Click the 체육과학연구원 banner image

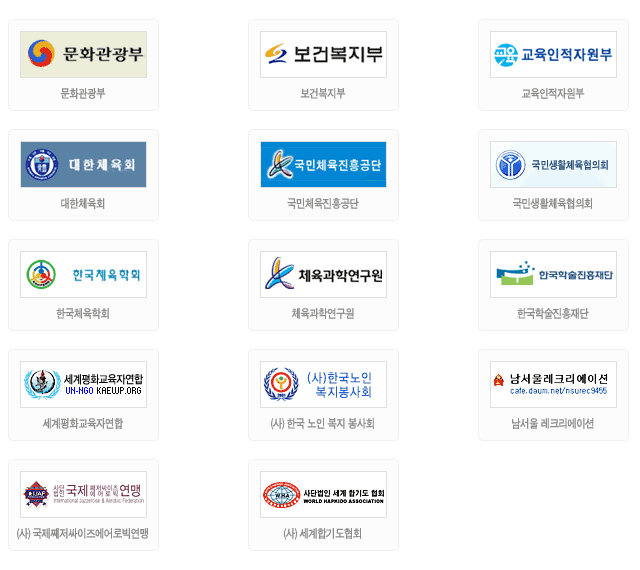point(323,274)
